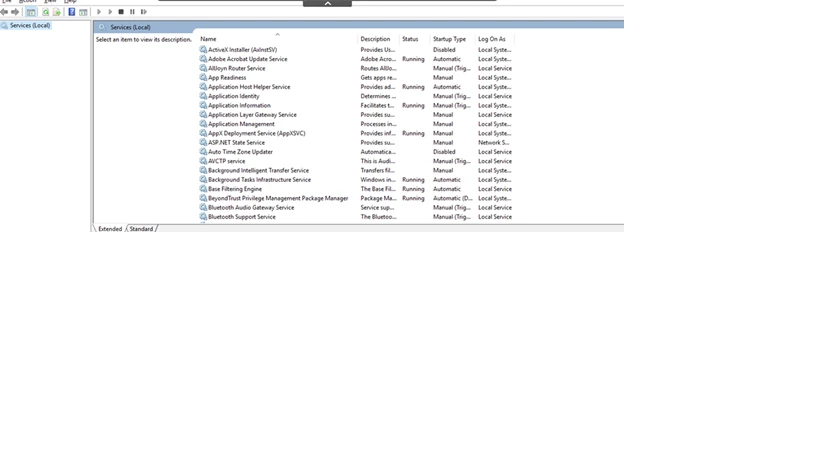This screenshot has height=460, width=819.
Task: Click Automatic (D... startup type of BeyondTrust row
Action: point(453,198)
